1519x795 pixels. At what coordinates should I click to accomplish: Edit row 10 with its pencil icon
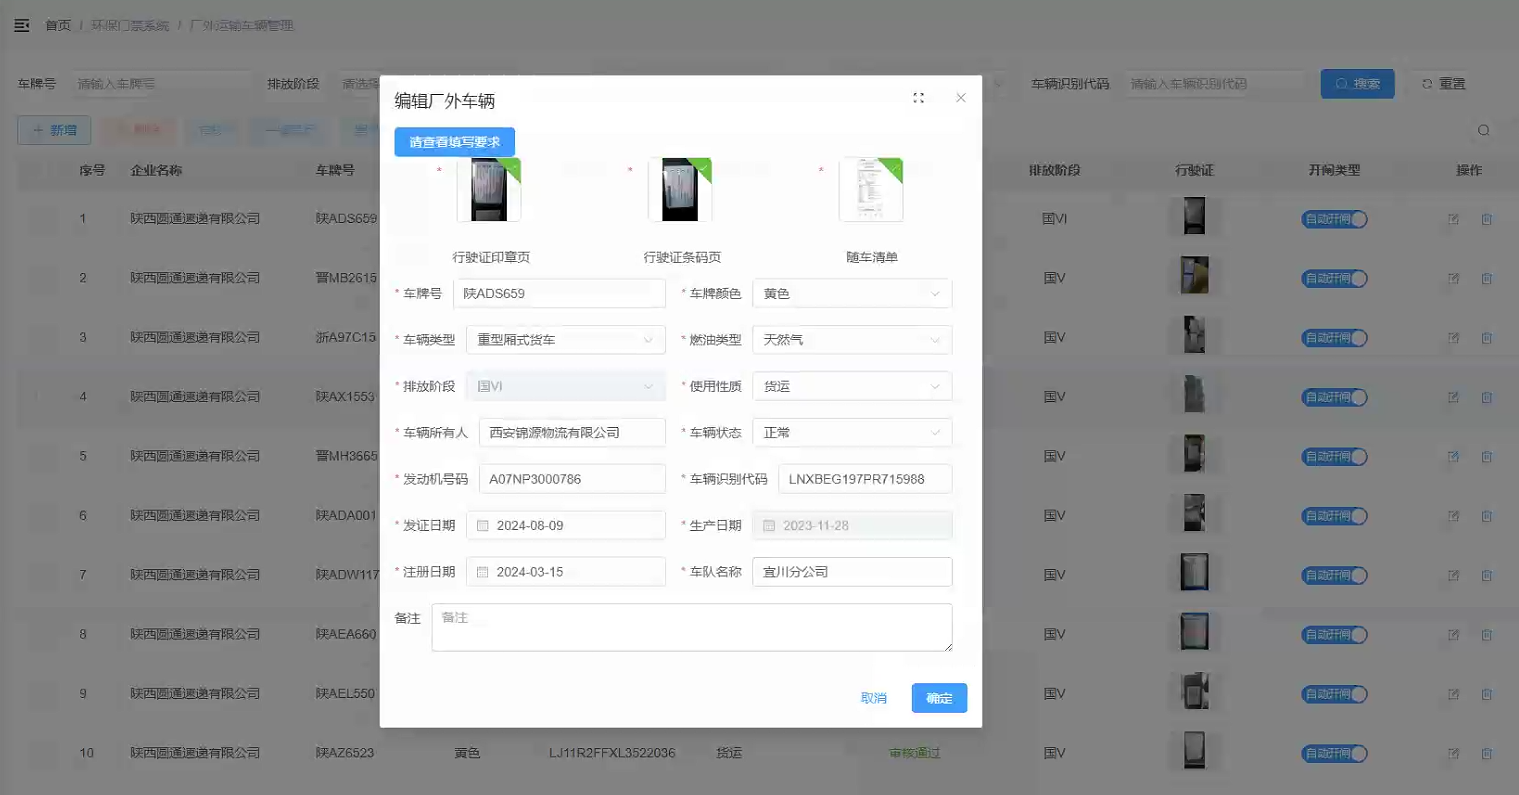tap(1454, 753)
